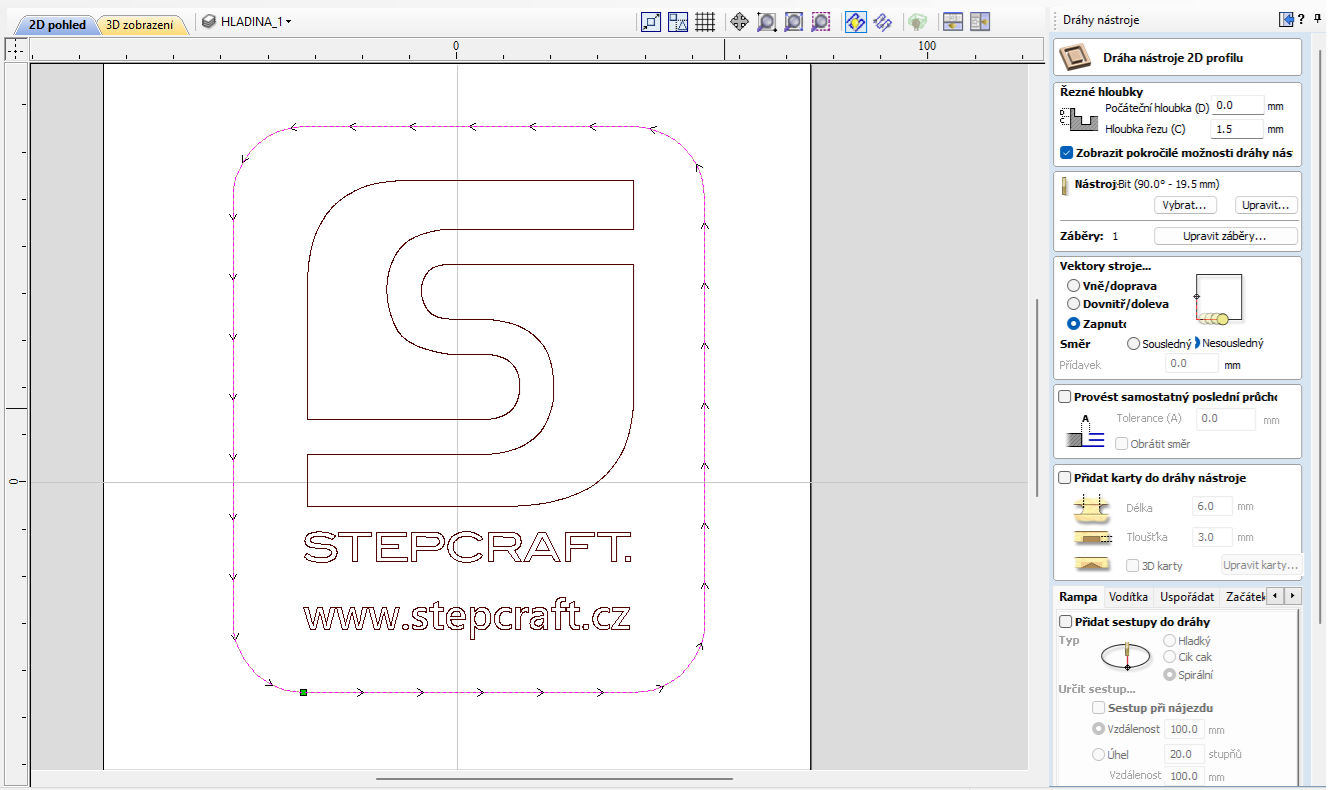Click the Upravit záběry... button
This screenshot has height=790, width=1329.
coord(1225,237)
